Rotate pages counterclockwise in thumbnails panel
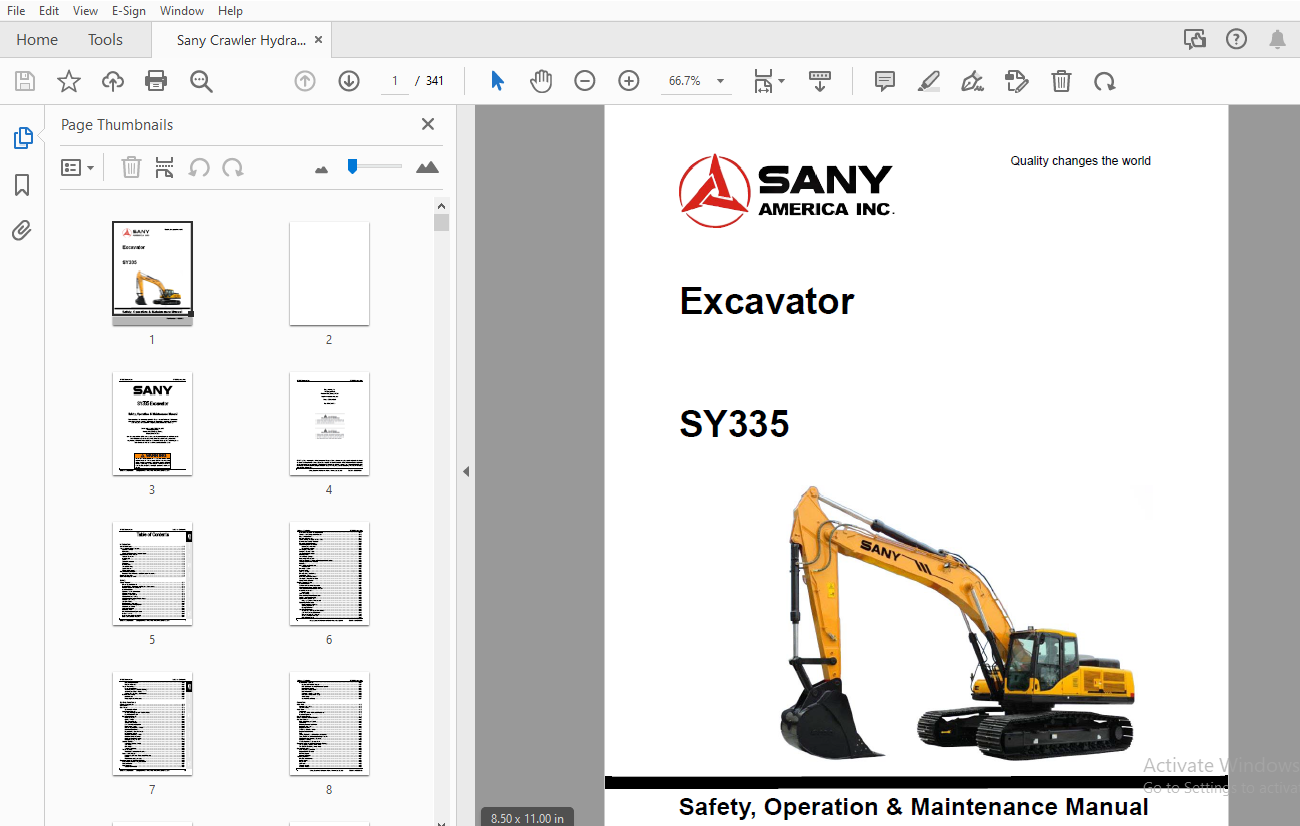Image resolution: width=1300 pixels, height=826 pixels. coord(199,167)
